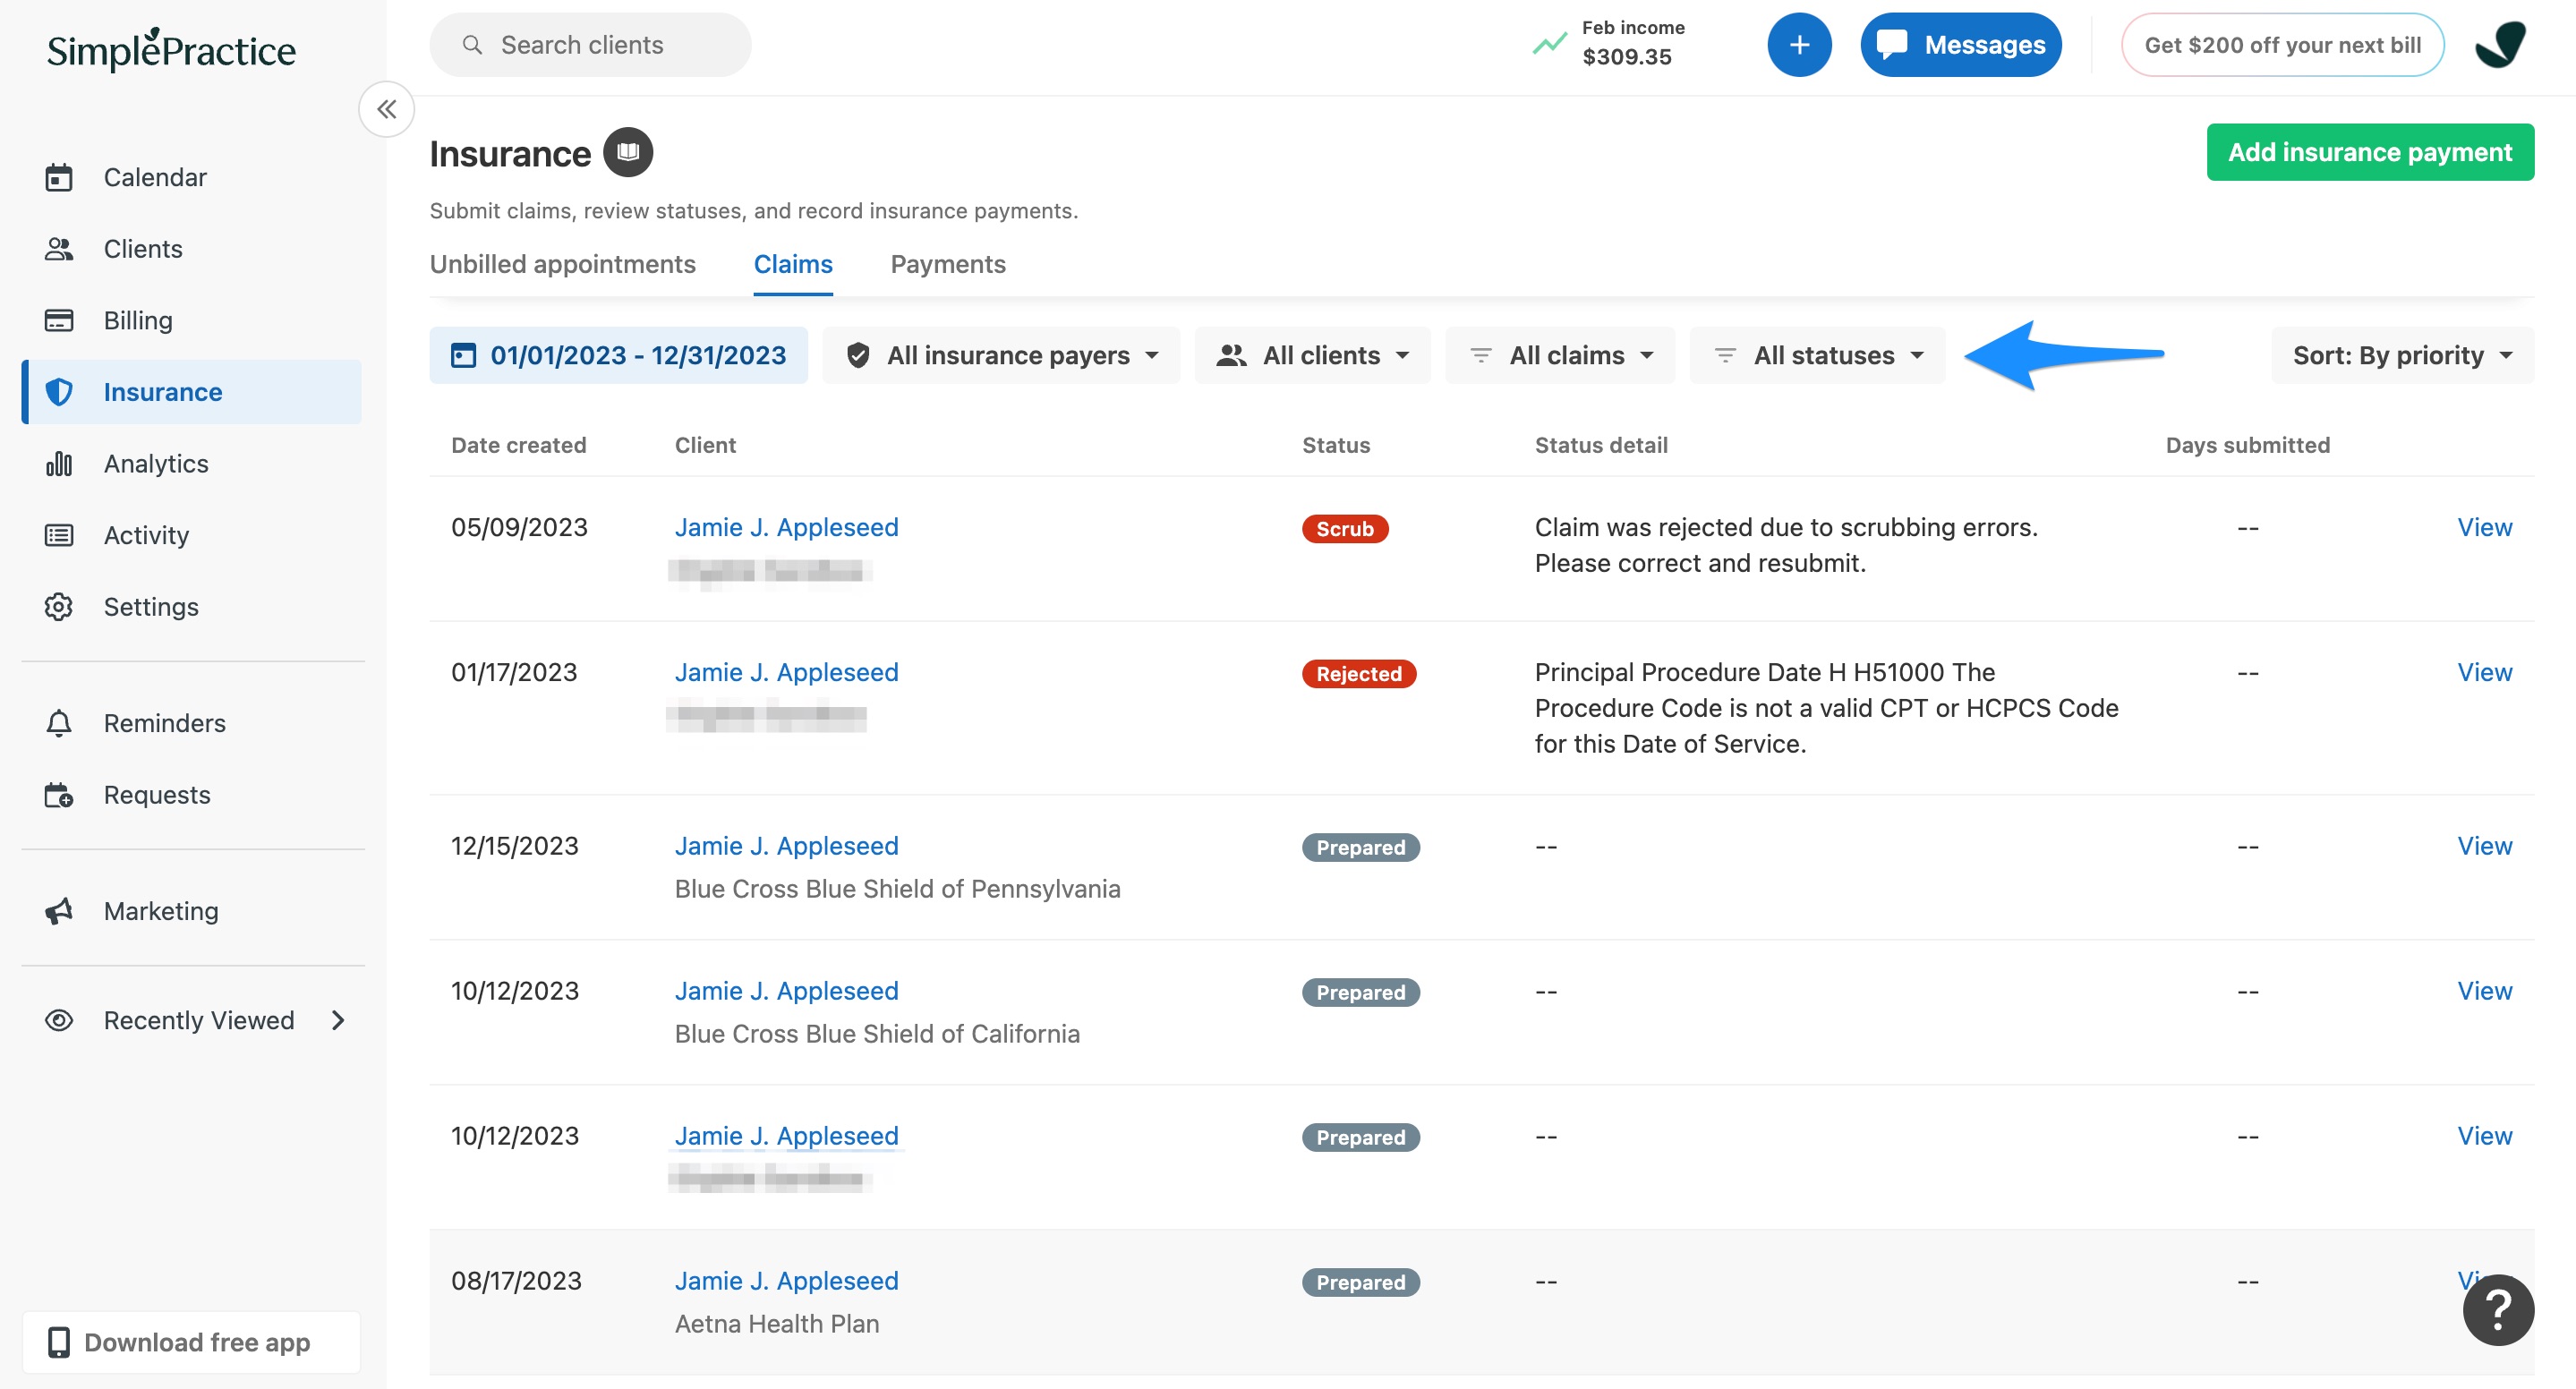Open the Activity list icon
The image size is (2576, 1389).
point(59,535)
